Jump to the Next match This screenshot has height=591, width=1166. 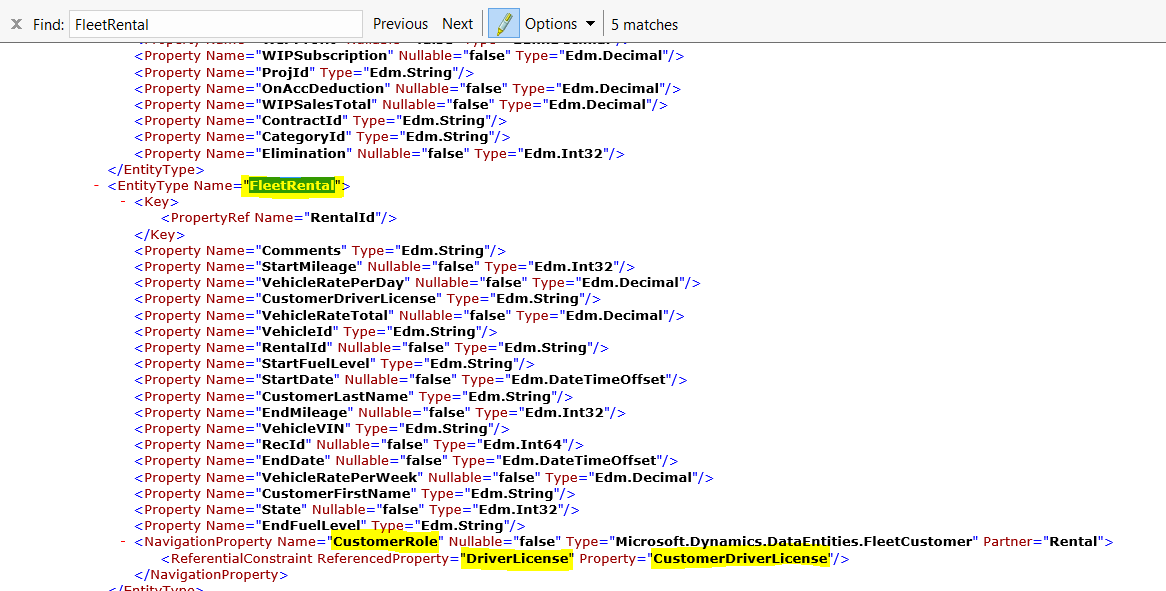pos(457,24)
